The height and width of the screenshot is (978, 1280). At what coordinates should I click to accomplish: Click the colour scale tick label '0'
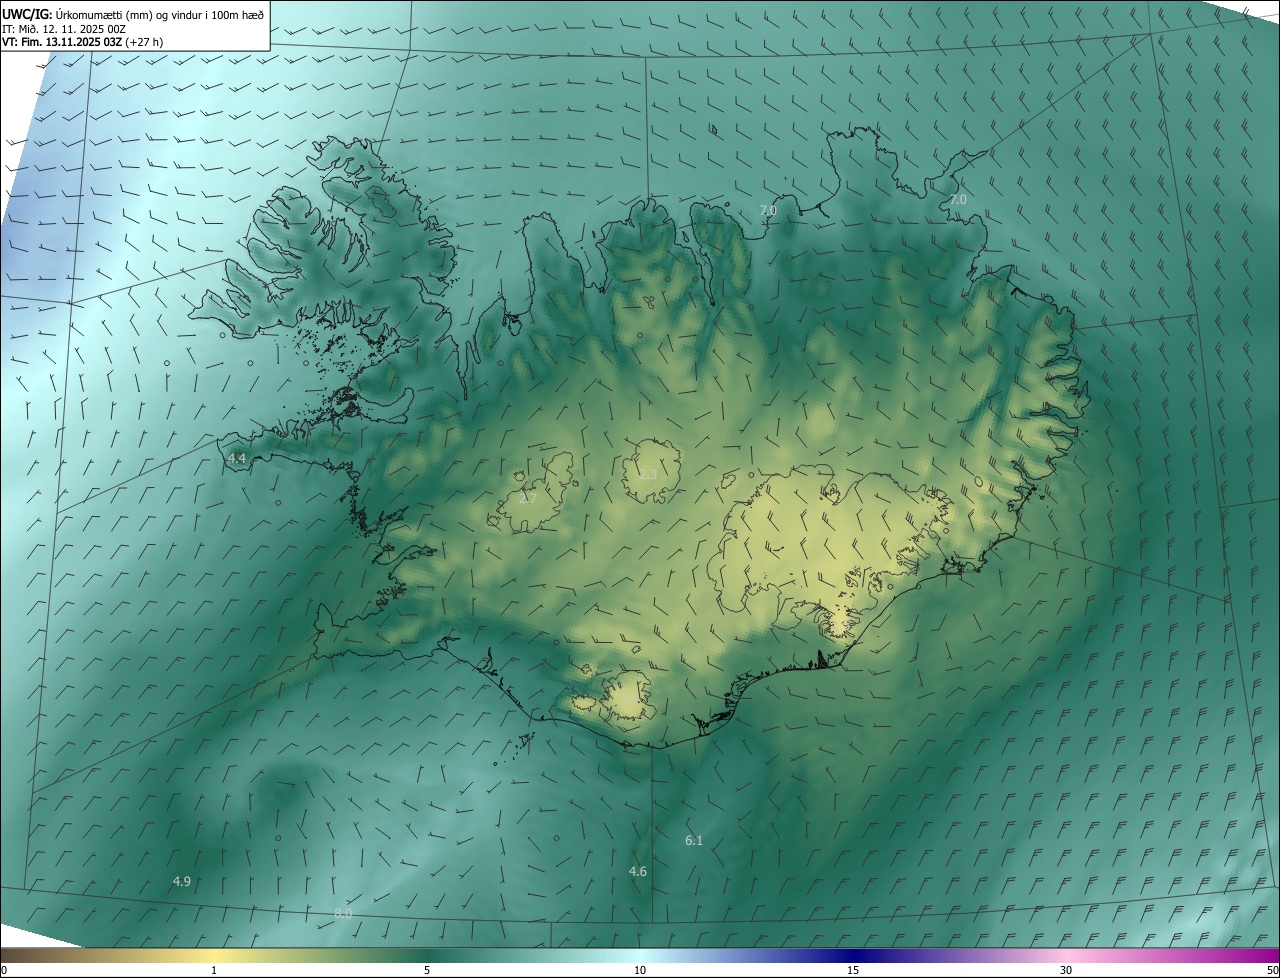[x=4, y=970]
